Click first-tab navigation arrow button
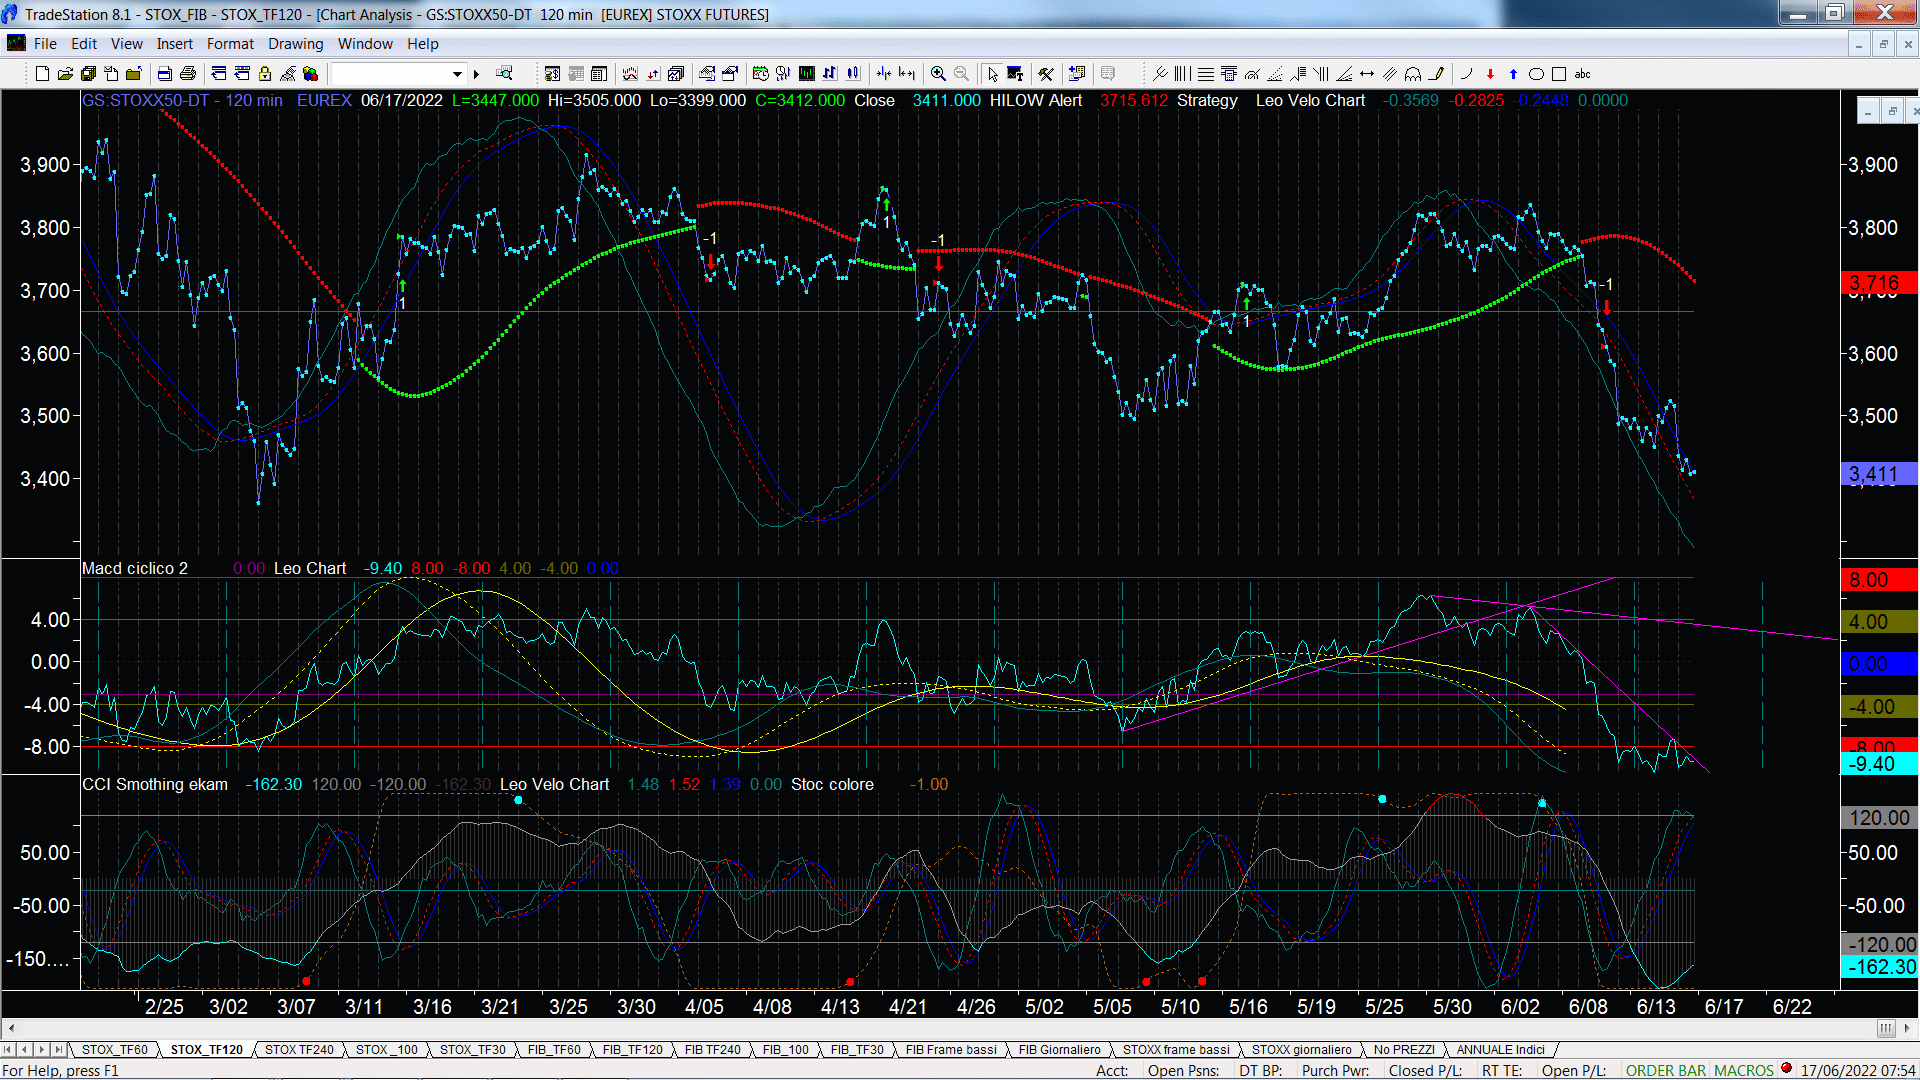The height and width of the screenshot is (1080, 1920). tap(8, 1050)
